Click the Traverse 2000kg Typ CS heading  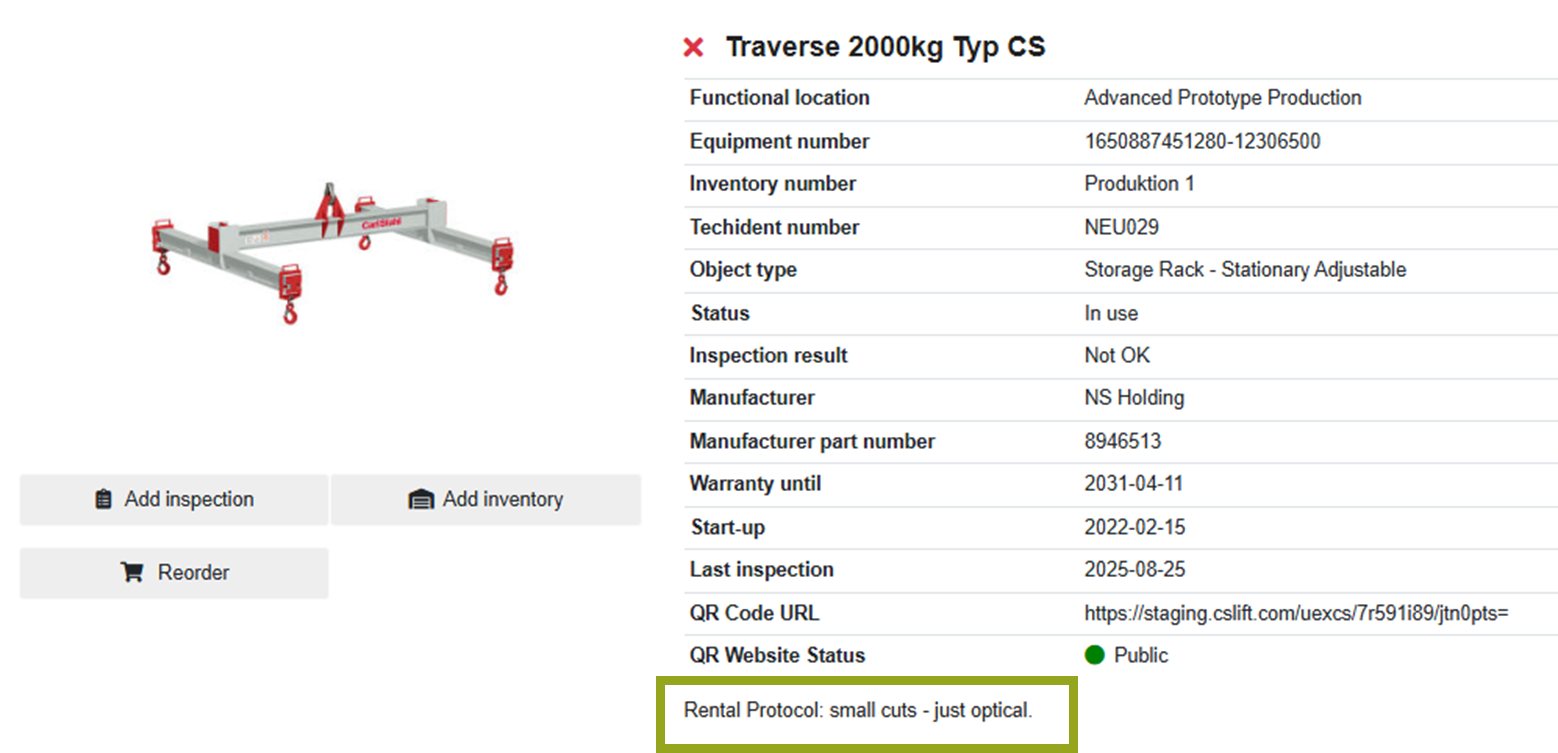(885, 47)
